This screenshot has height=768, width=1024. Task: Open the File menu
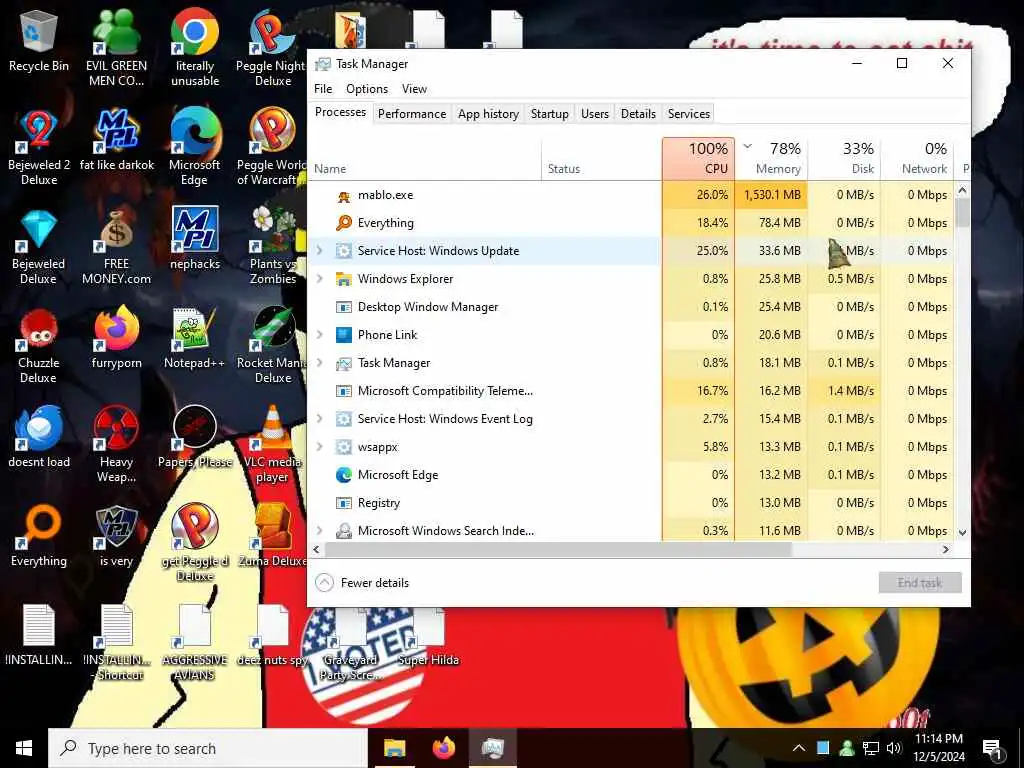pos(323,89)
